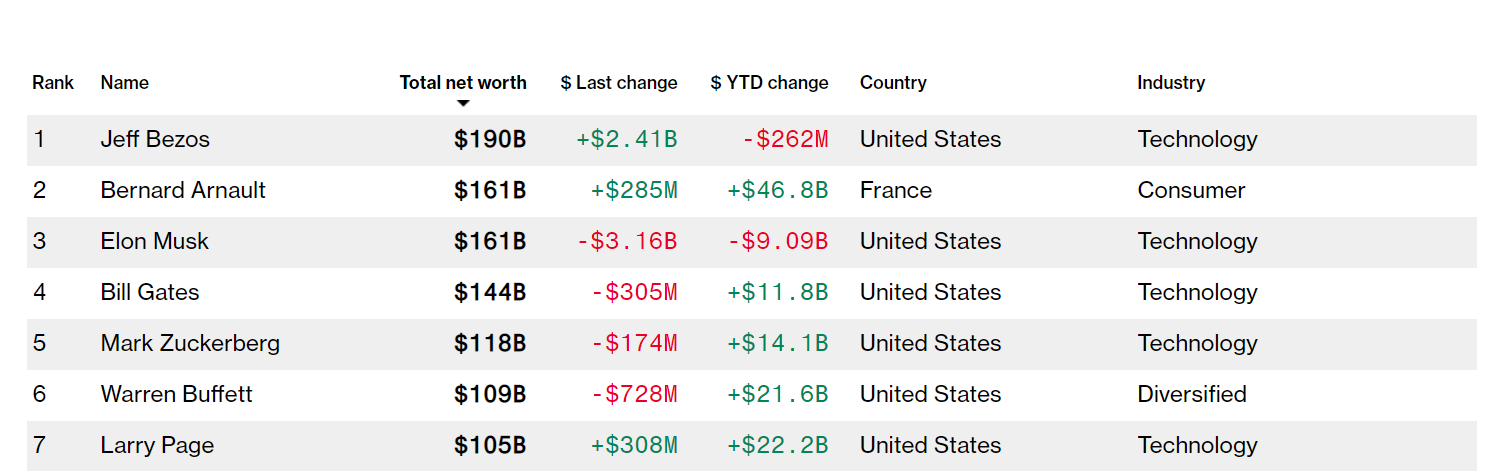Click the $ Last change column header
Screen dimensions: 1494x471
[x=619, y=83]
